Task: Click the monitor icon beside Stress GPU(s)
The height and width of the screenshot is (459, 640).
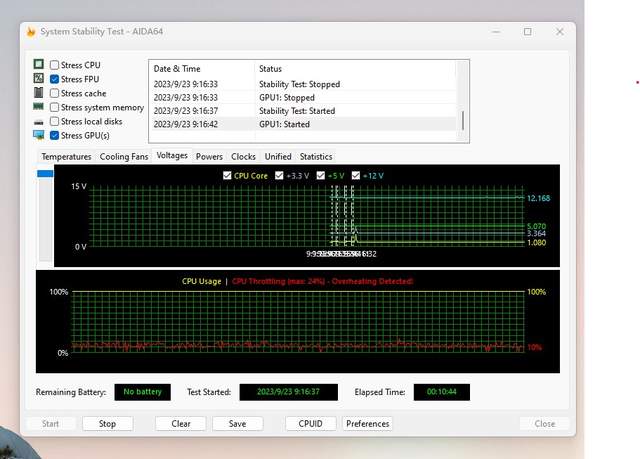Action: (38, 135)
